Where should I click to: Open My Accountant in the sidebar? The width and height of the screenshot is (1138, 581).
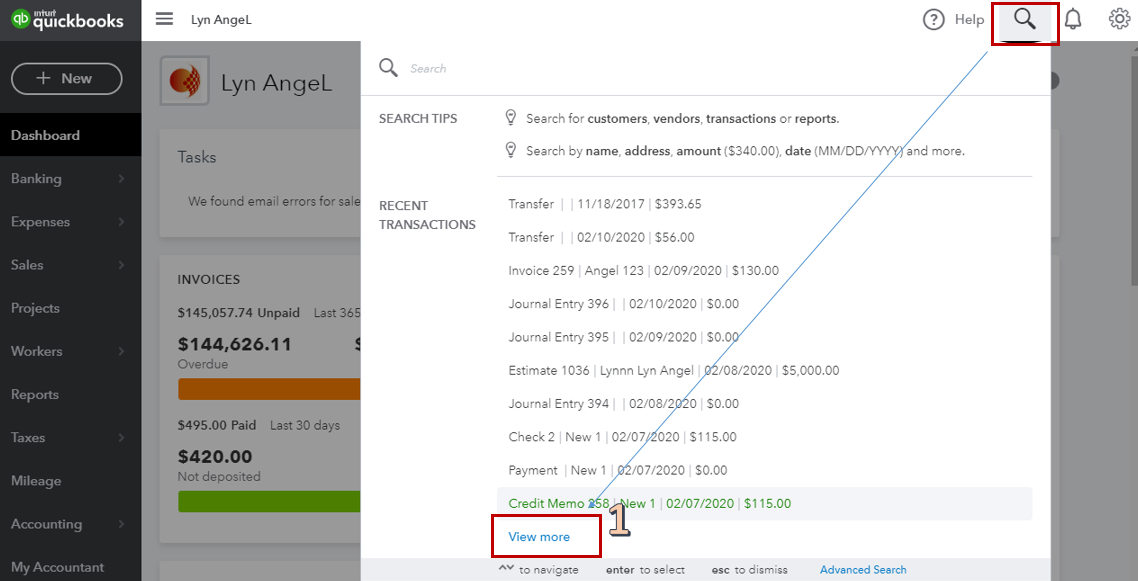[x=70, y=567]
